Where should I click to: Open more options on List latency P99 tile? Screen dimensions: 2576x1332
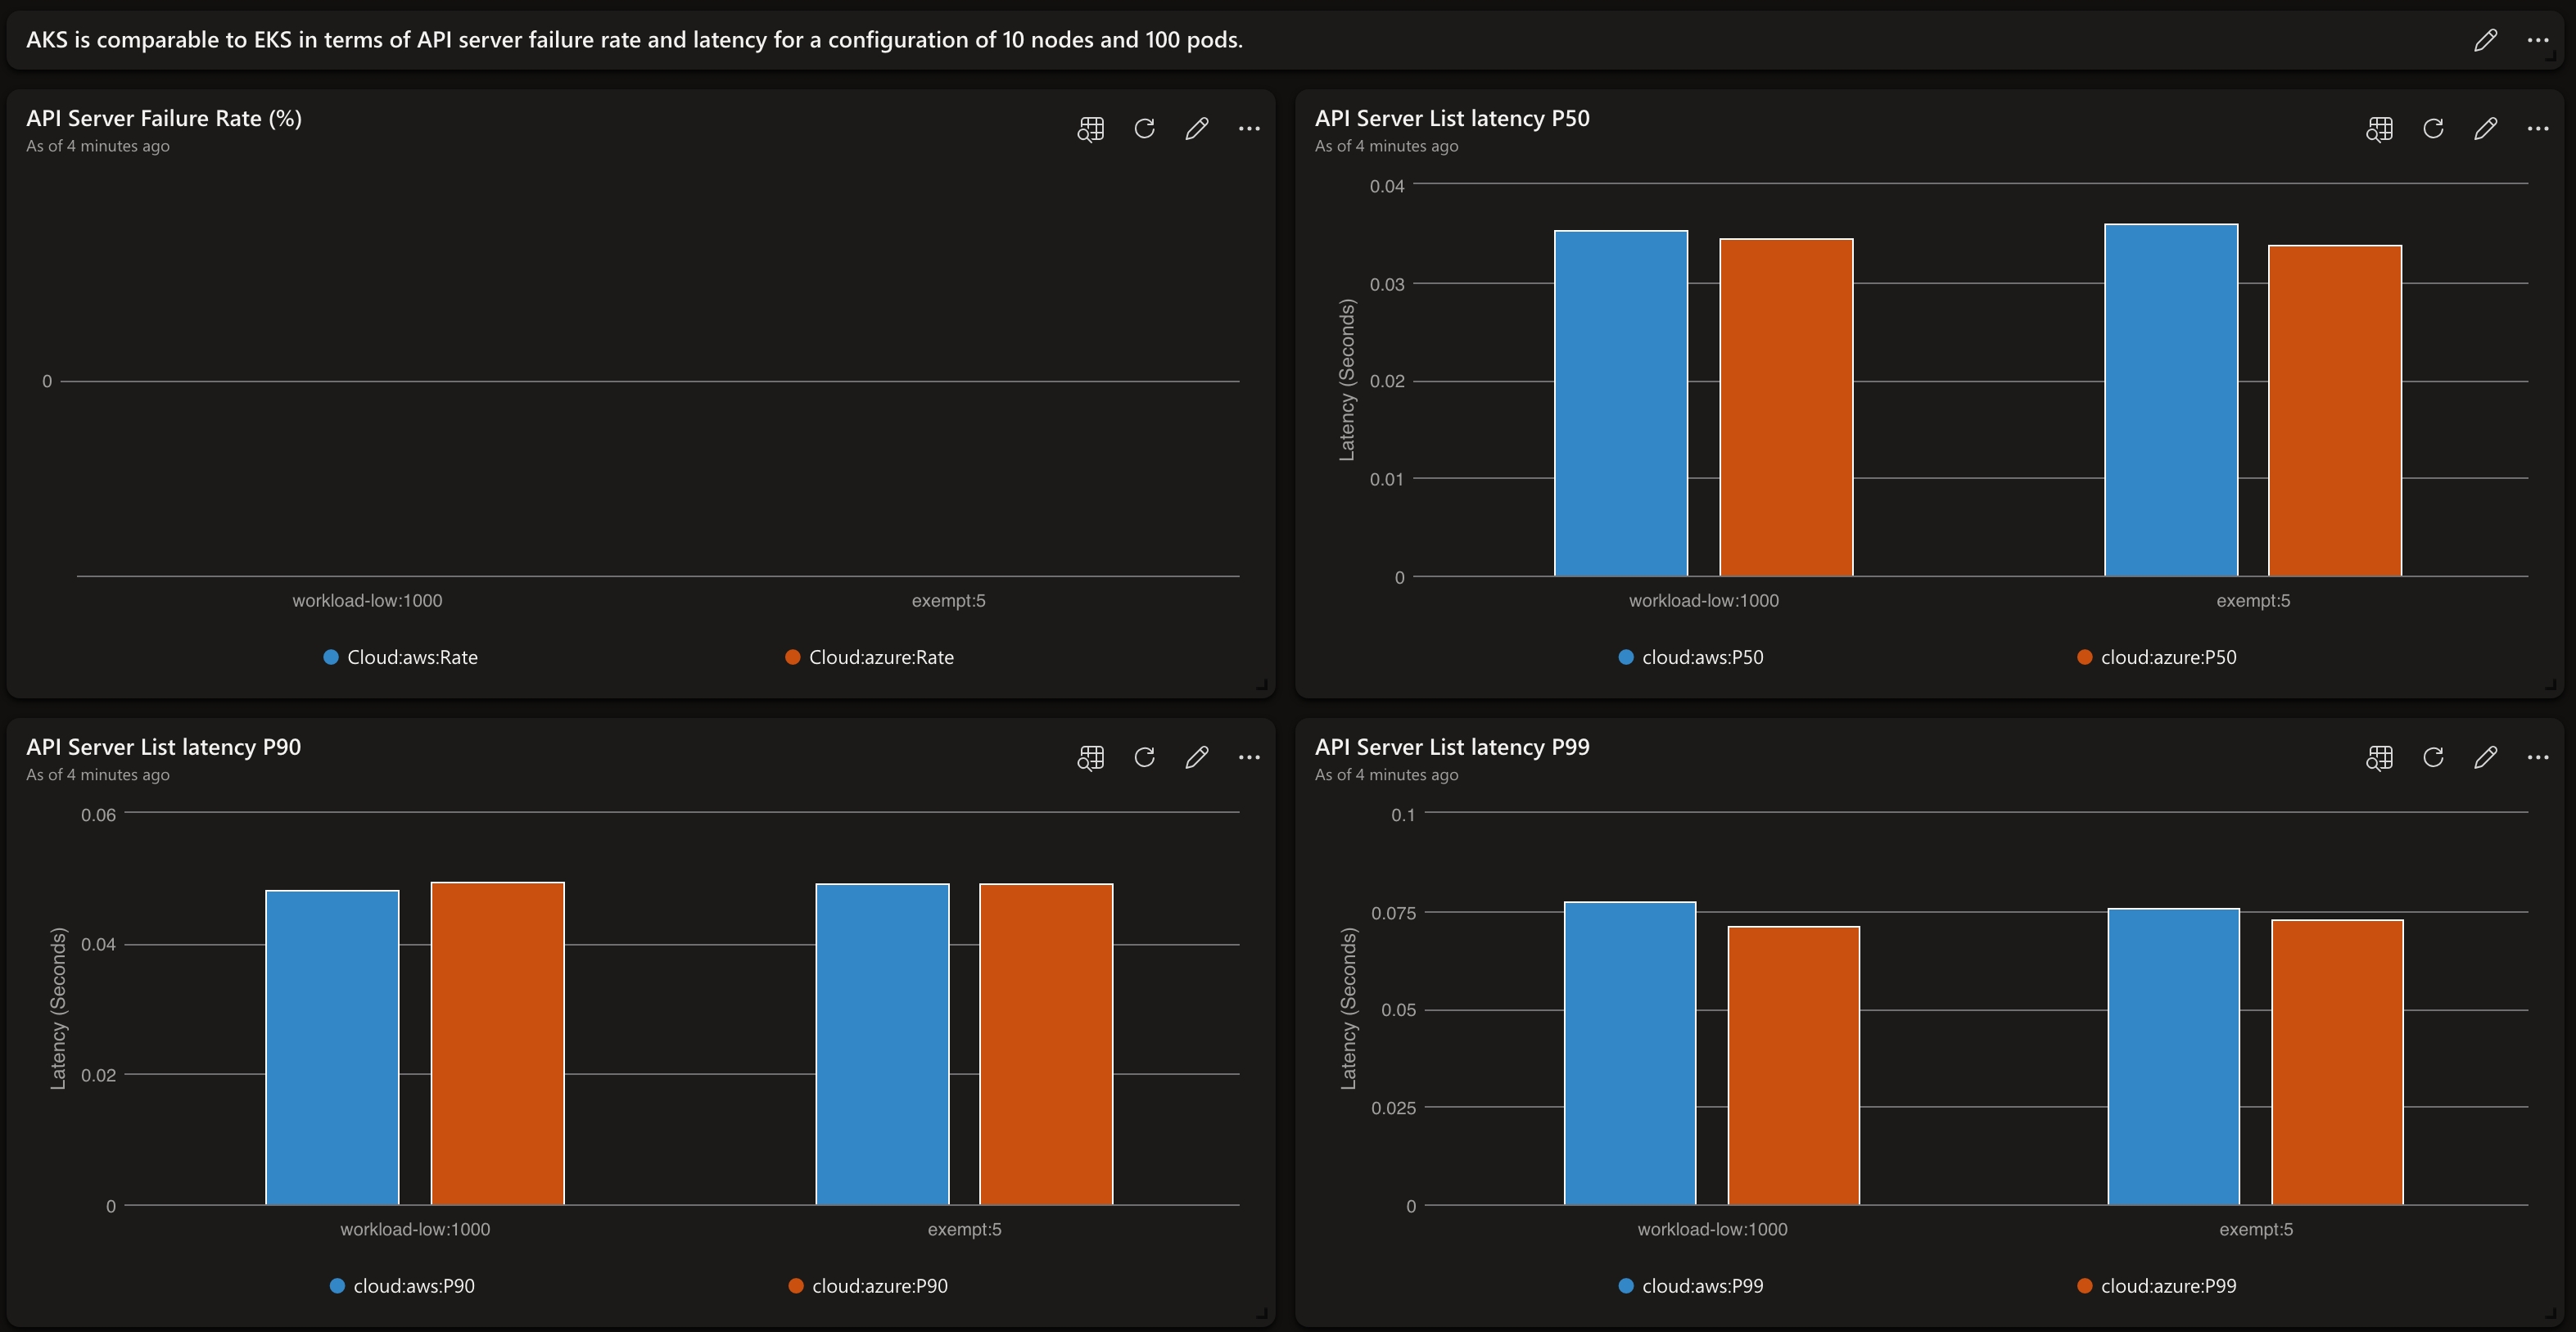coord(2538,757)
